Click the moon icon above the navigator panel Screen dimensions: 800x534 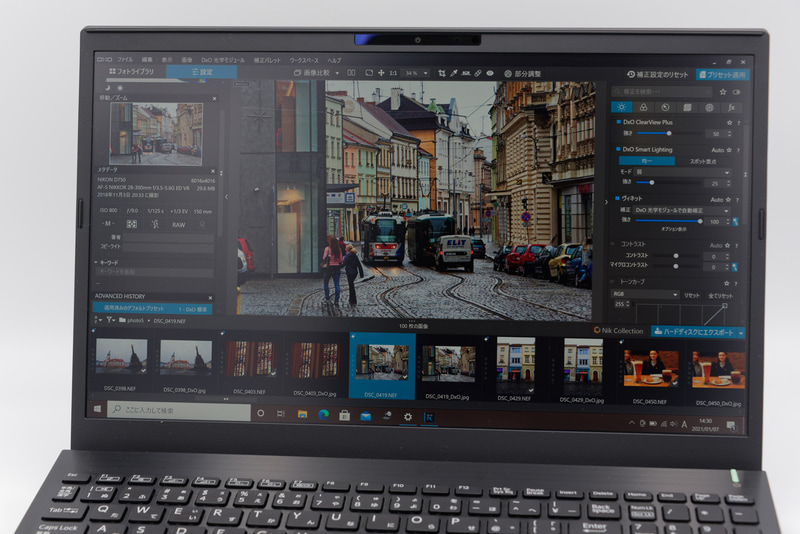[107, 88]
